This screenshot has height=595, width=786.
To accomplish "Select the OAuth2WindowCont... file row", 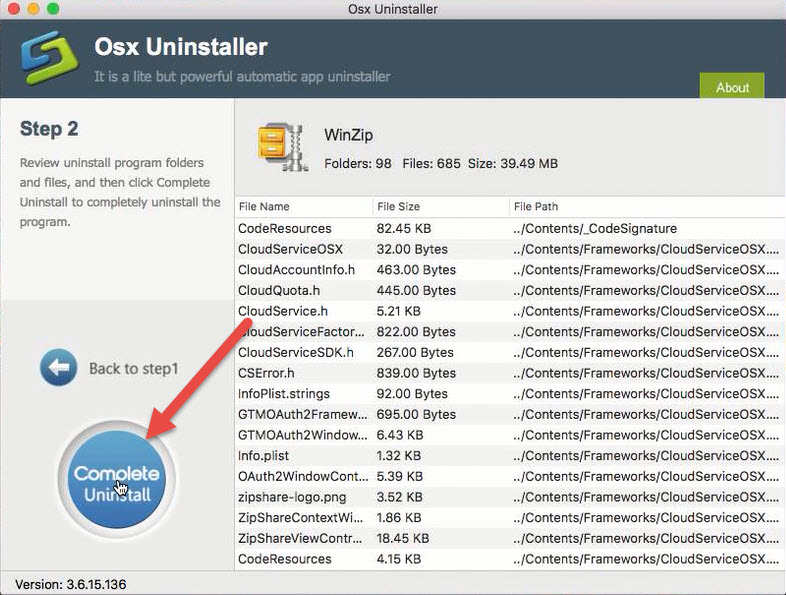I will pos(510,476).
